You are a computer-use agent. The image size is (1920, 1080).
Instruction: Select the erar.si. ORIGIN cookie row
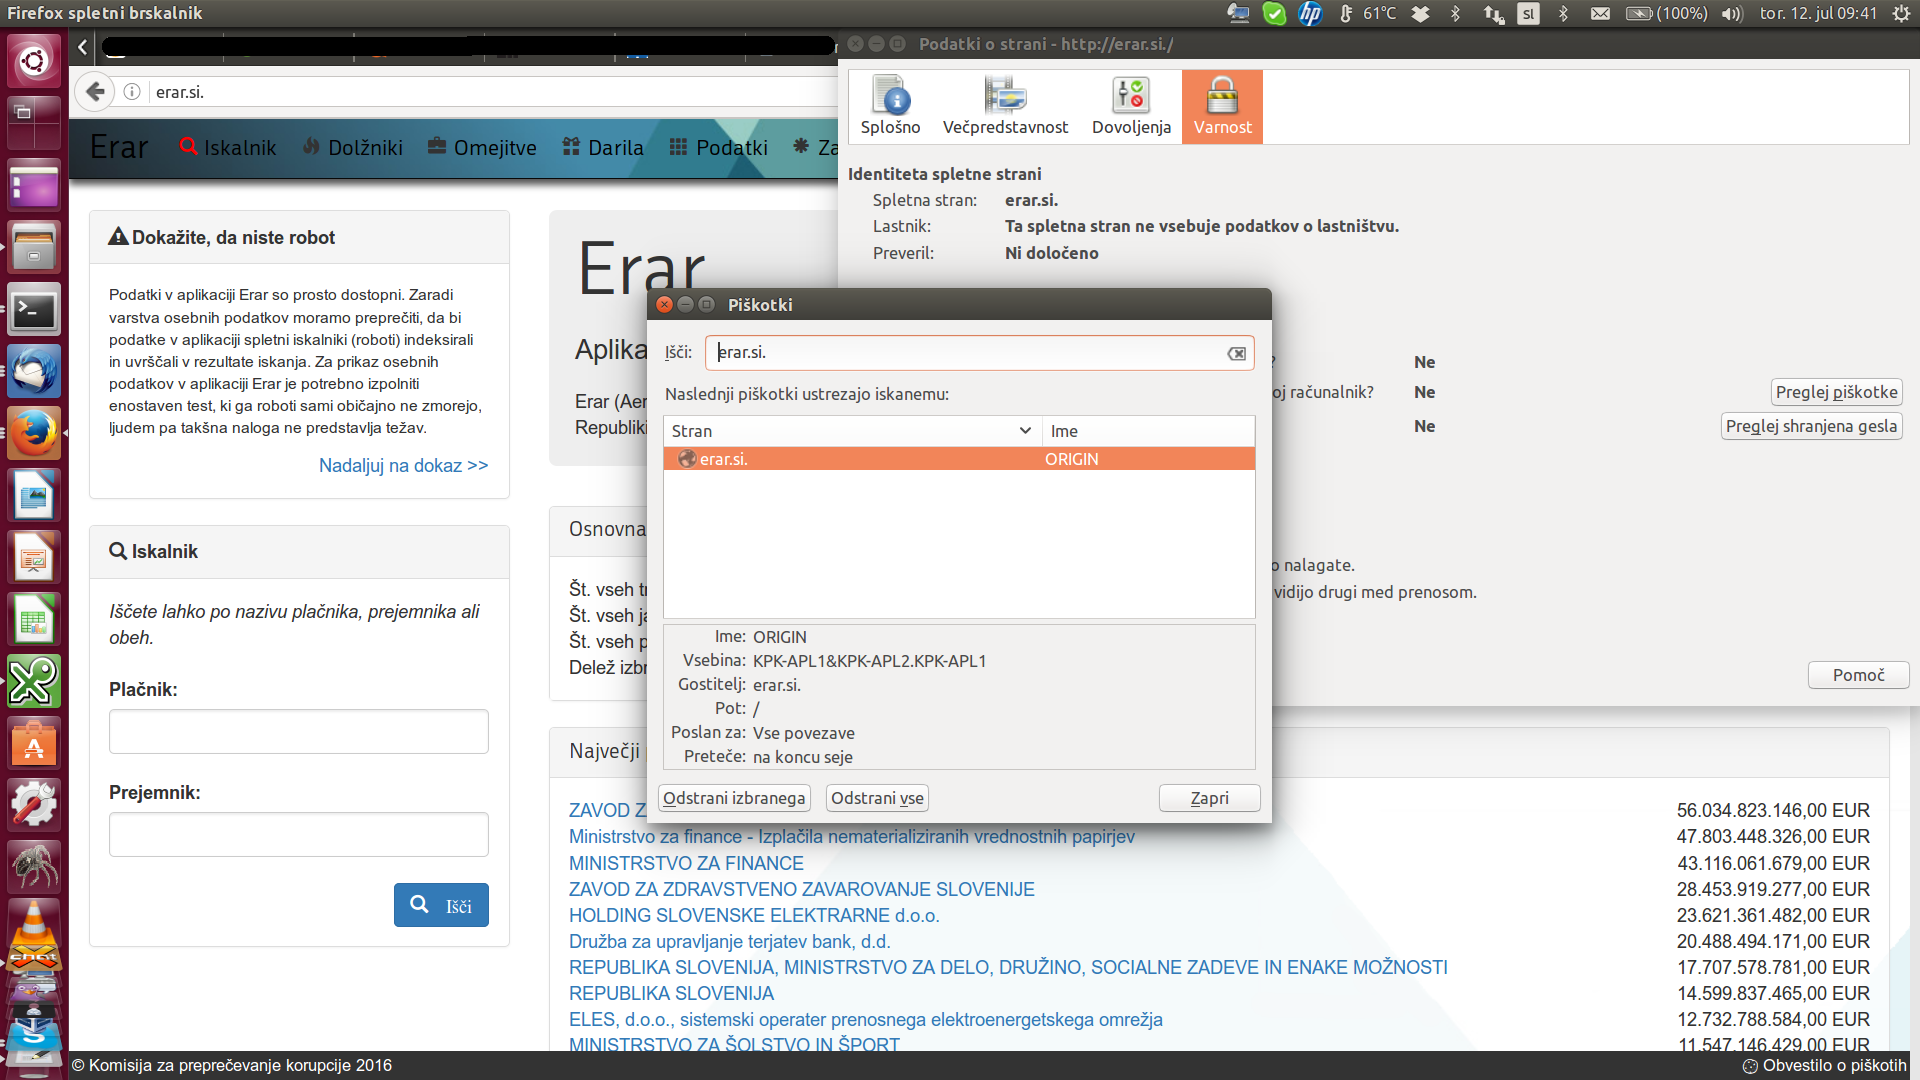[959, 459]
